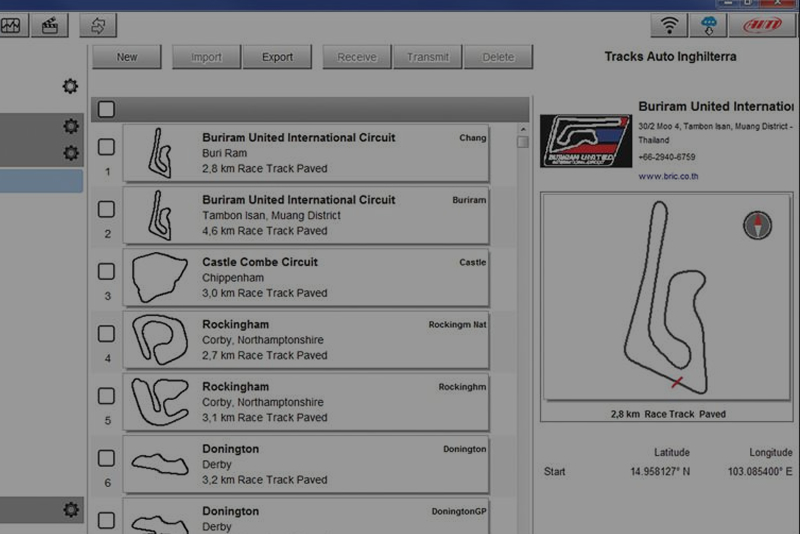Screen dimensions: 800x534
Task: Open the www.bric.co.th link
Action: click(x=668, y=177)
